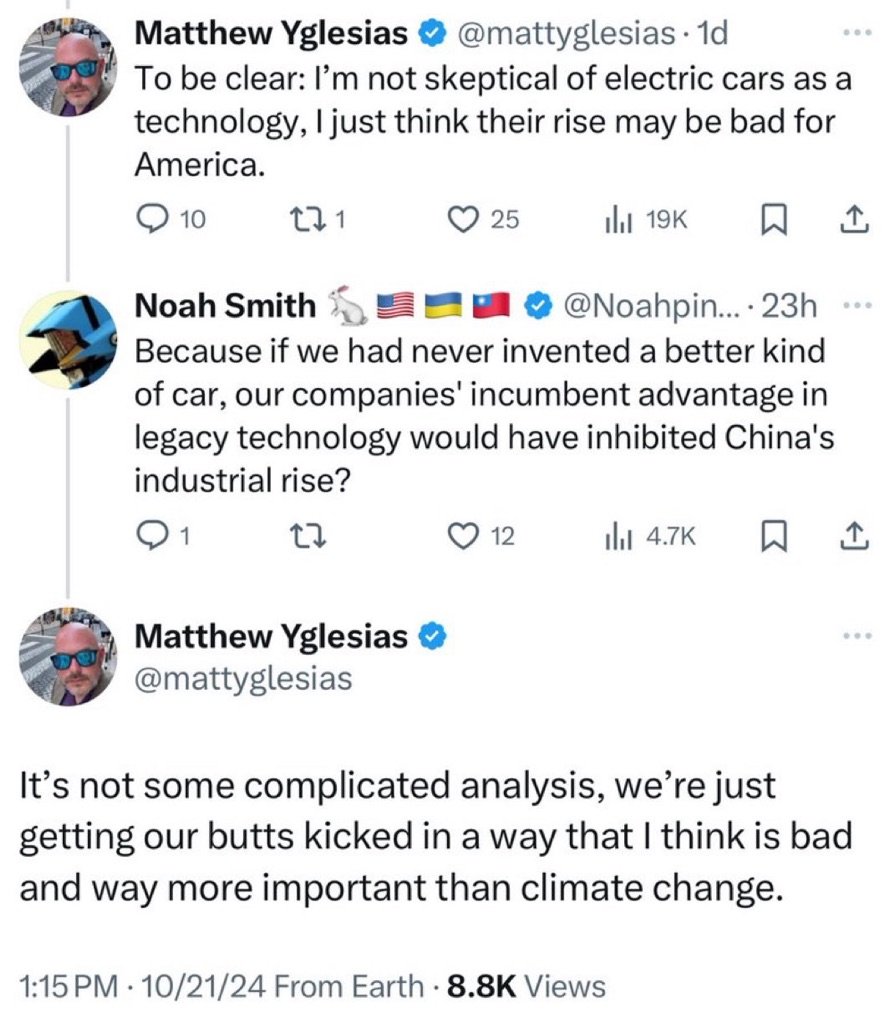Viewport: 895px width, 1024px height.
Task: Open the 1:15 PM 10/21/24 timestamp
Action: pyautogui.click(x=143, y=986)
